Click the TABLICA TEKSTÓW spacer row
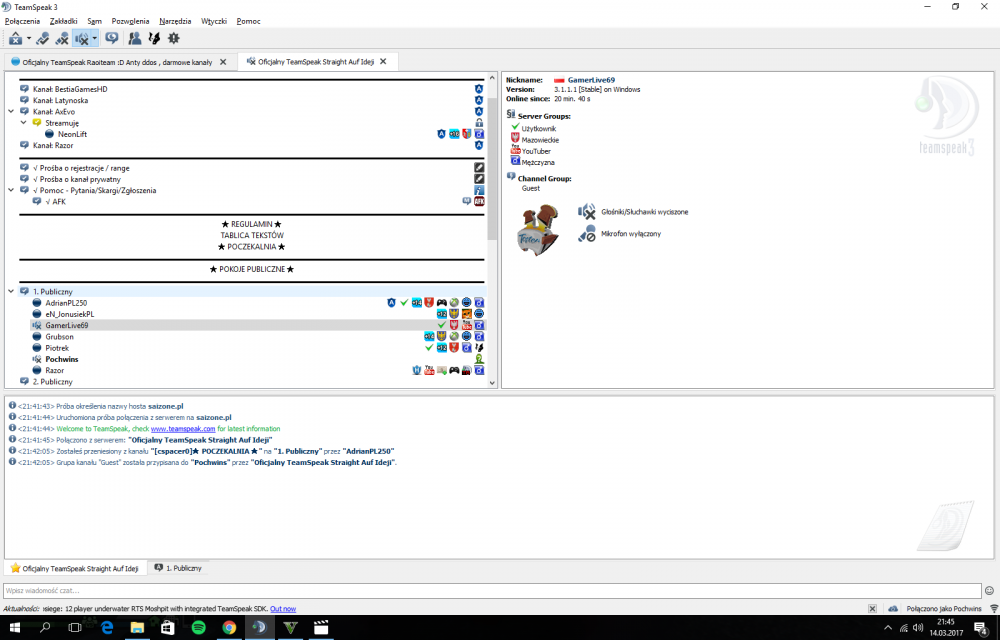This screenshot has height=640, width=1000. coord(252,235)
